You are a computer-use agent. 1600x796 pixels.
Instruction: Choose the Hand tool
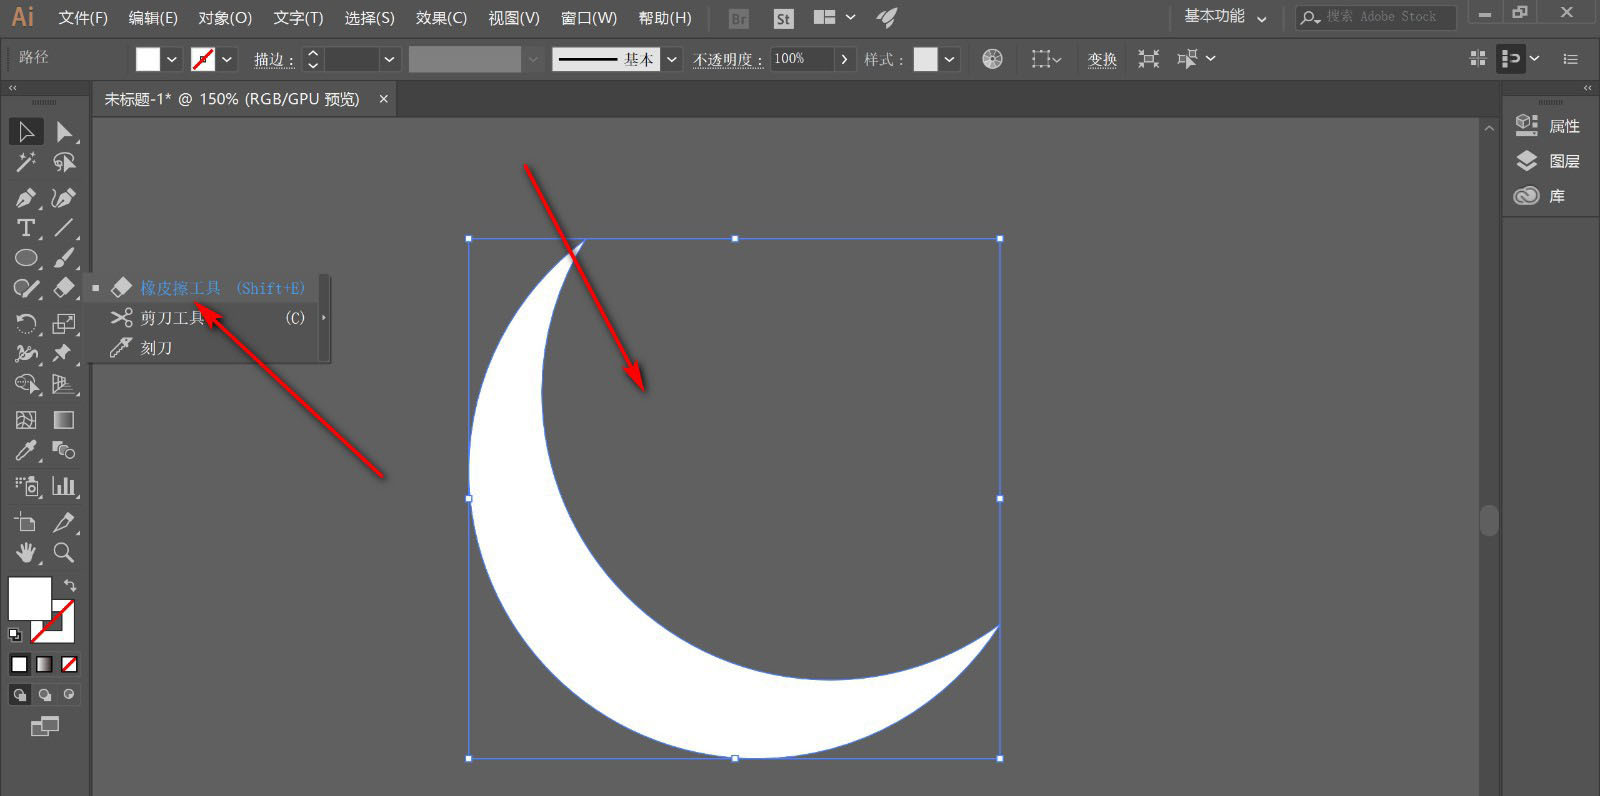point(26,552)
